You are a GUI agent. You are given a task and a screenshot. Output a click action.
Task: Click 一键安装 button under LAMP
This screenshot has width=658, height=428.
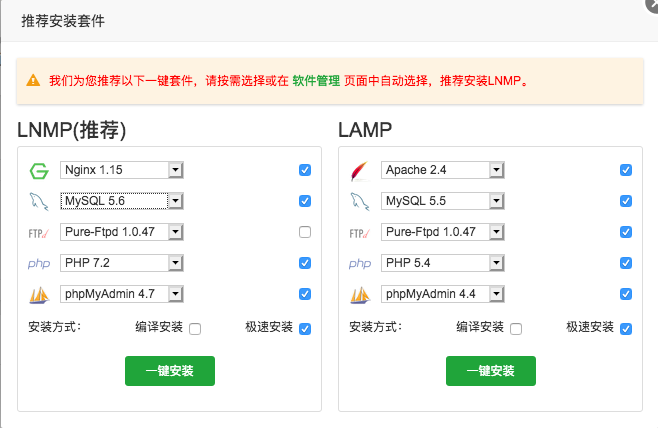tap(491, 371)
